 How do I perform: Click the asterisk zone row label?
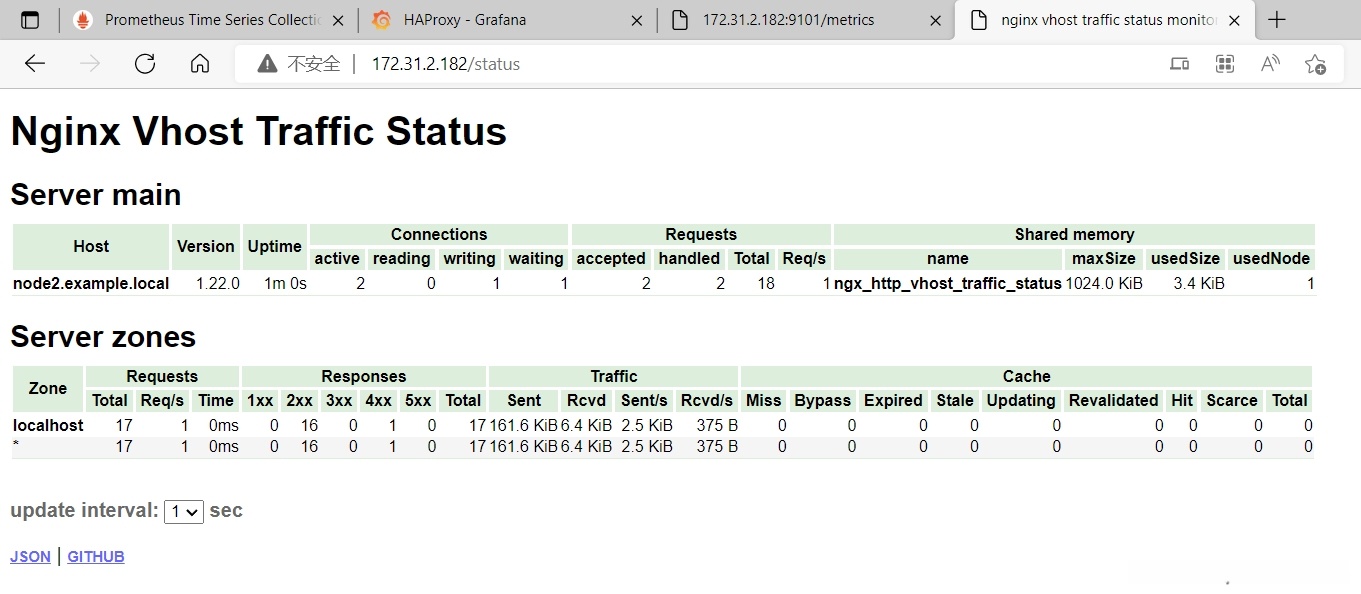(15, 445)
